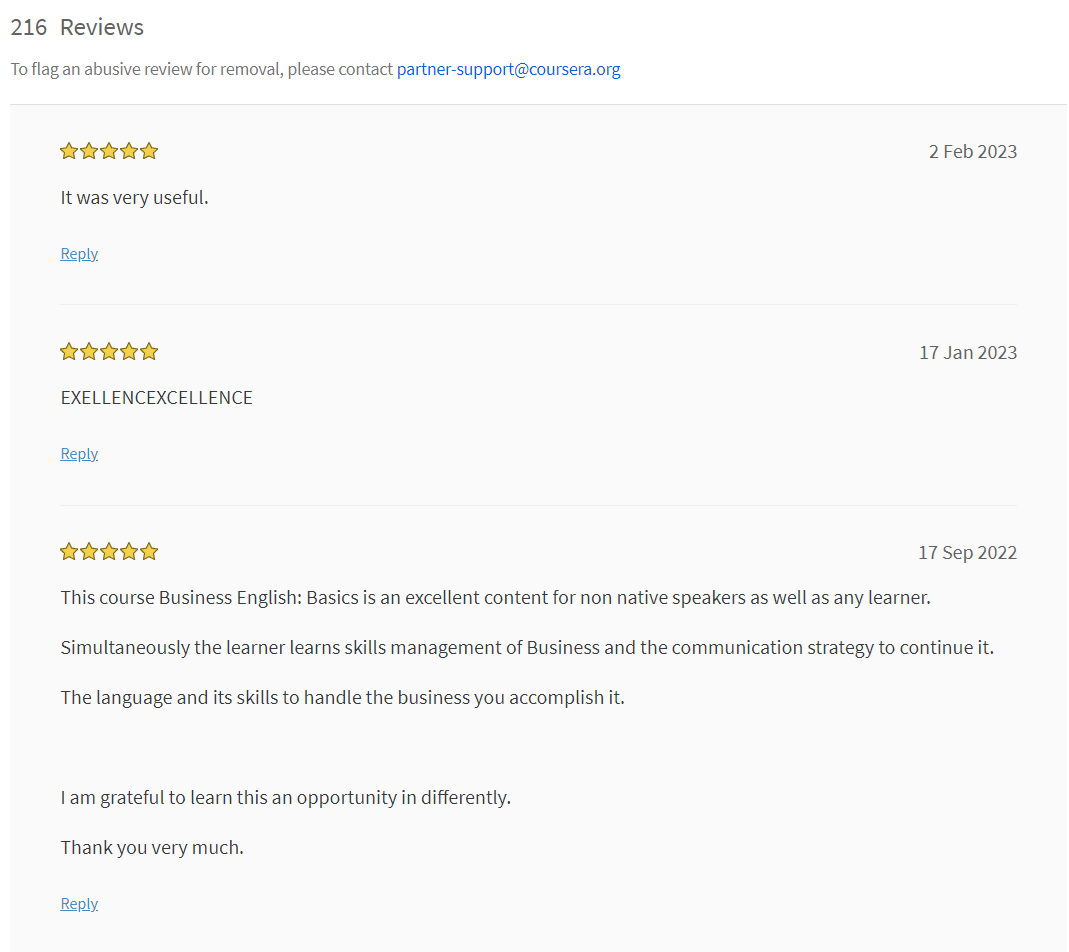Screen dimensions: 1069x952
Task: Reply to the 17 Sep 2022 review
Action: click(x=79, y=904)
